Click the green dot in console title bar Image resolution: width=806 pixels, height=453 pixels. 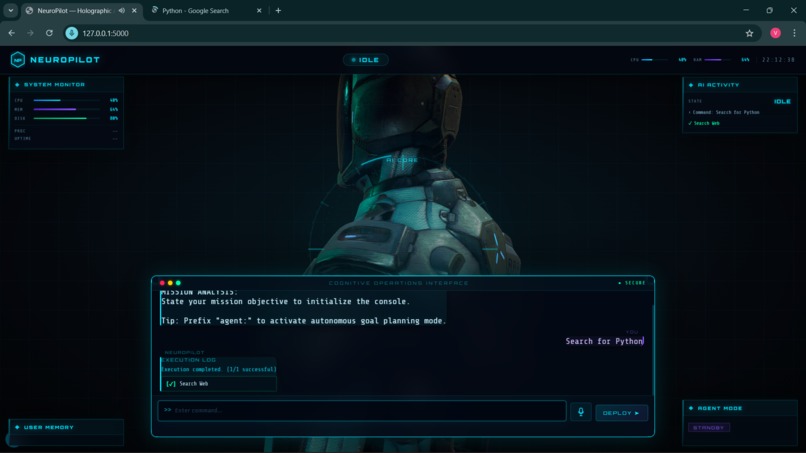tap(178, 283)
